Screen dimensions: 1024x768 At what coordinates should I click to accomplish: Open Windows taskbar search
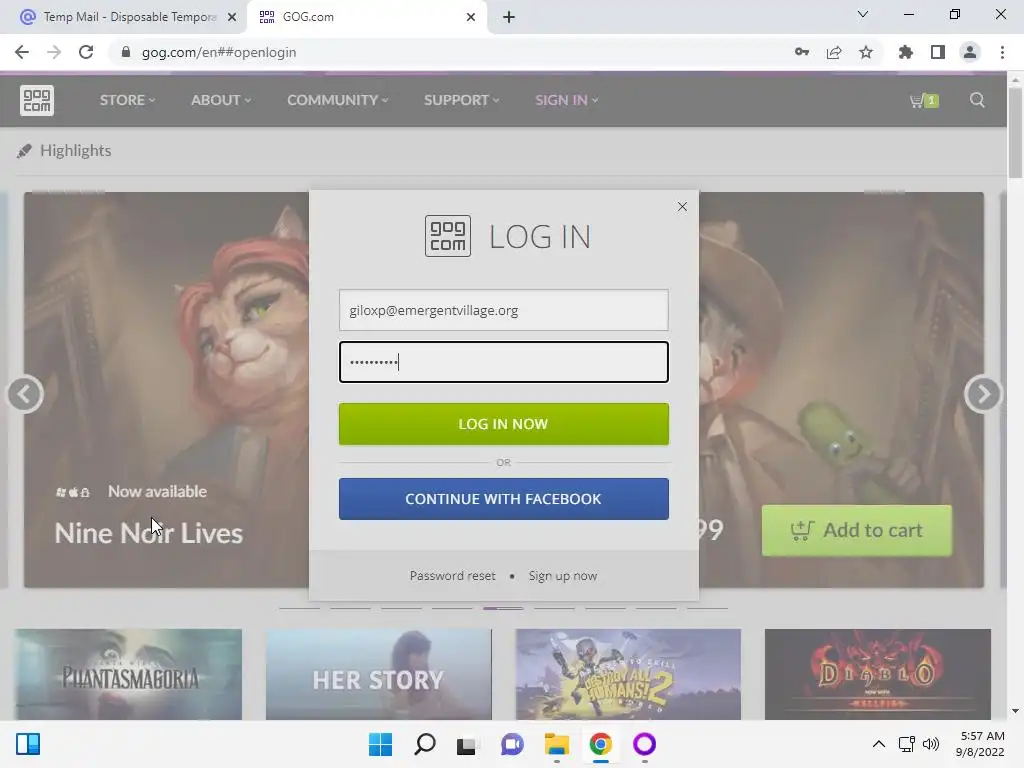click(424, 744)
